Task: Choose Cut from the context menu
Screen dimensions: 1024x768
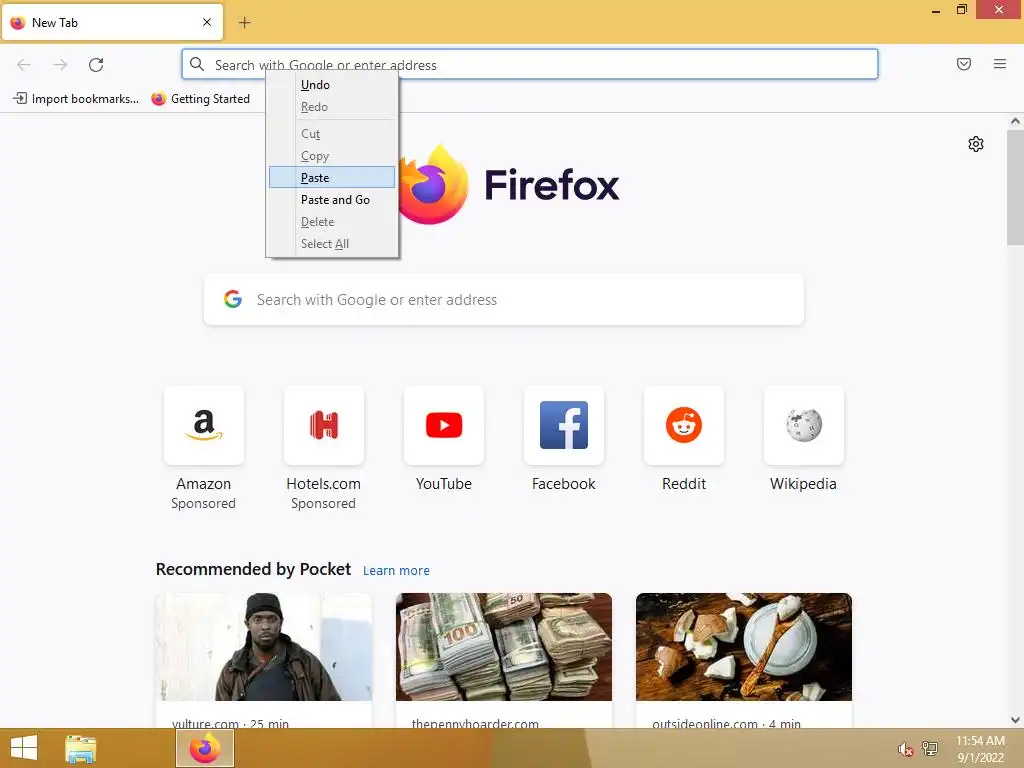Action: click(332, 134)
